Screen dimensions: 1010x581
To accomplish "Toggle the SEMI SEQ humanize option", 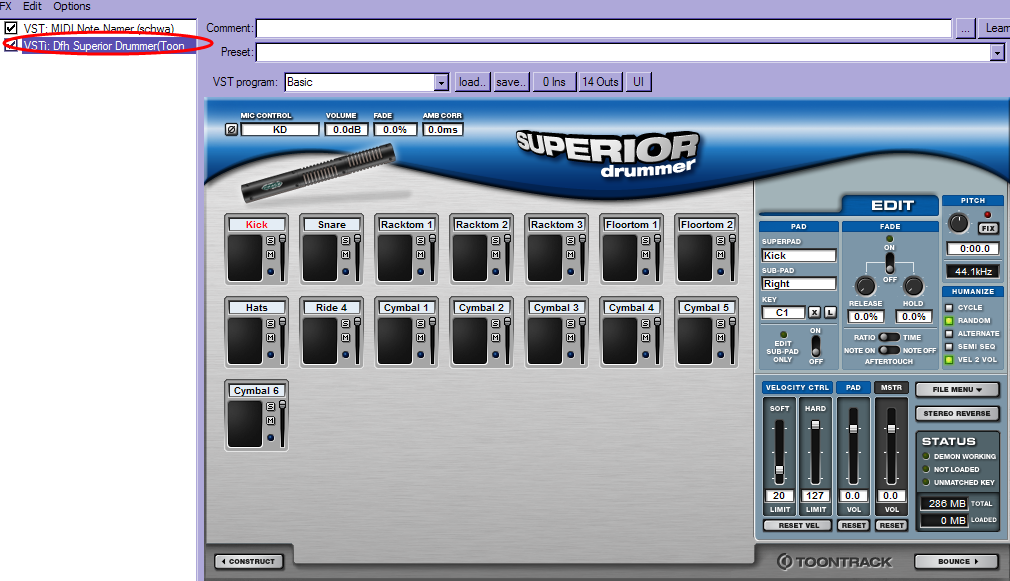I will [x=949, y=347].
